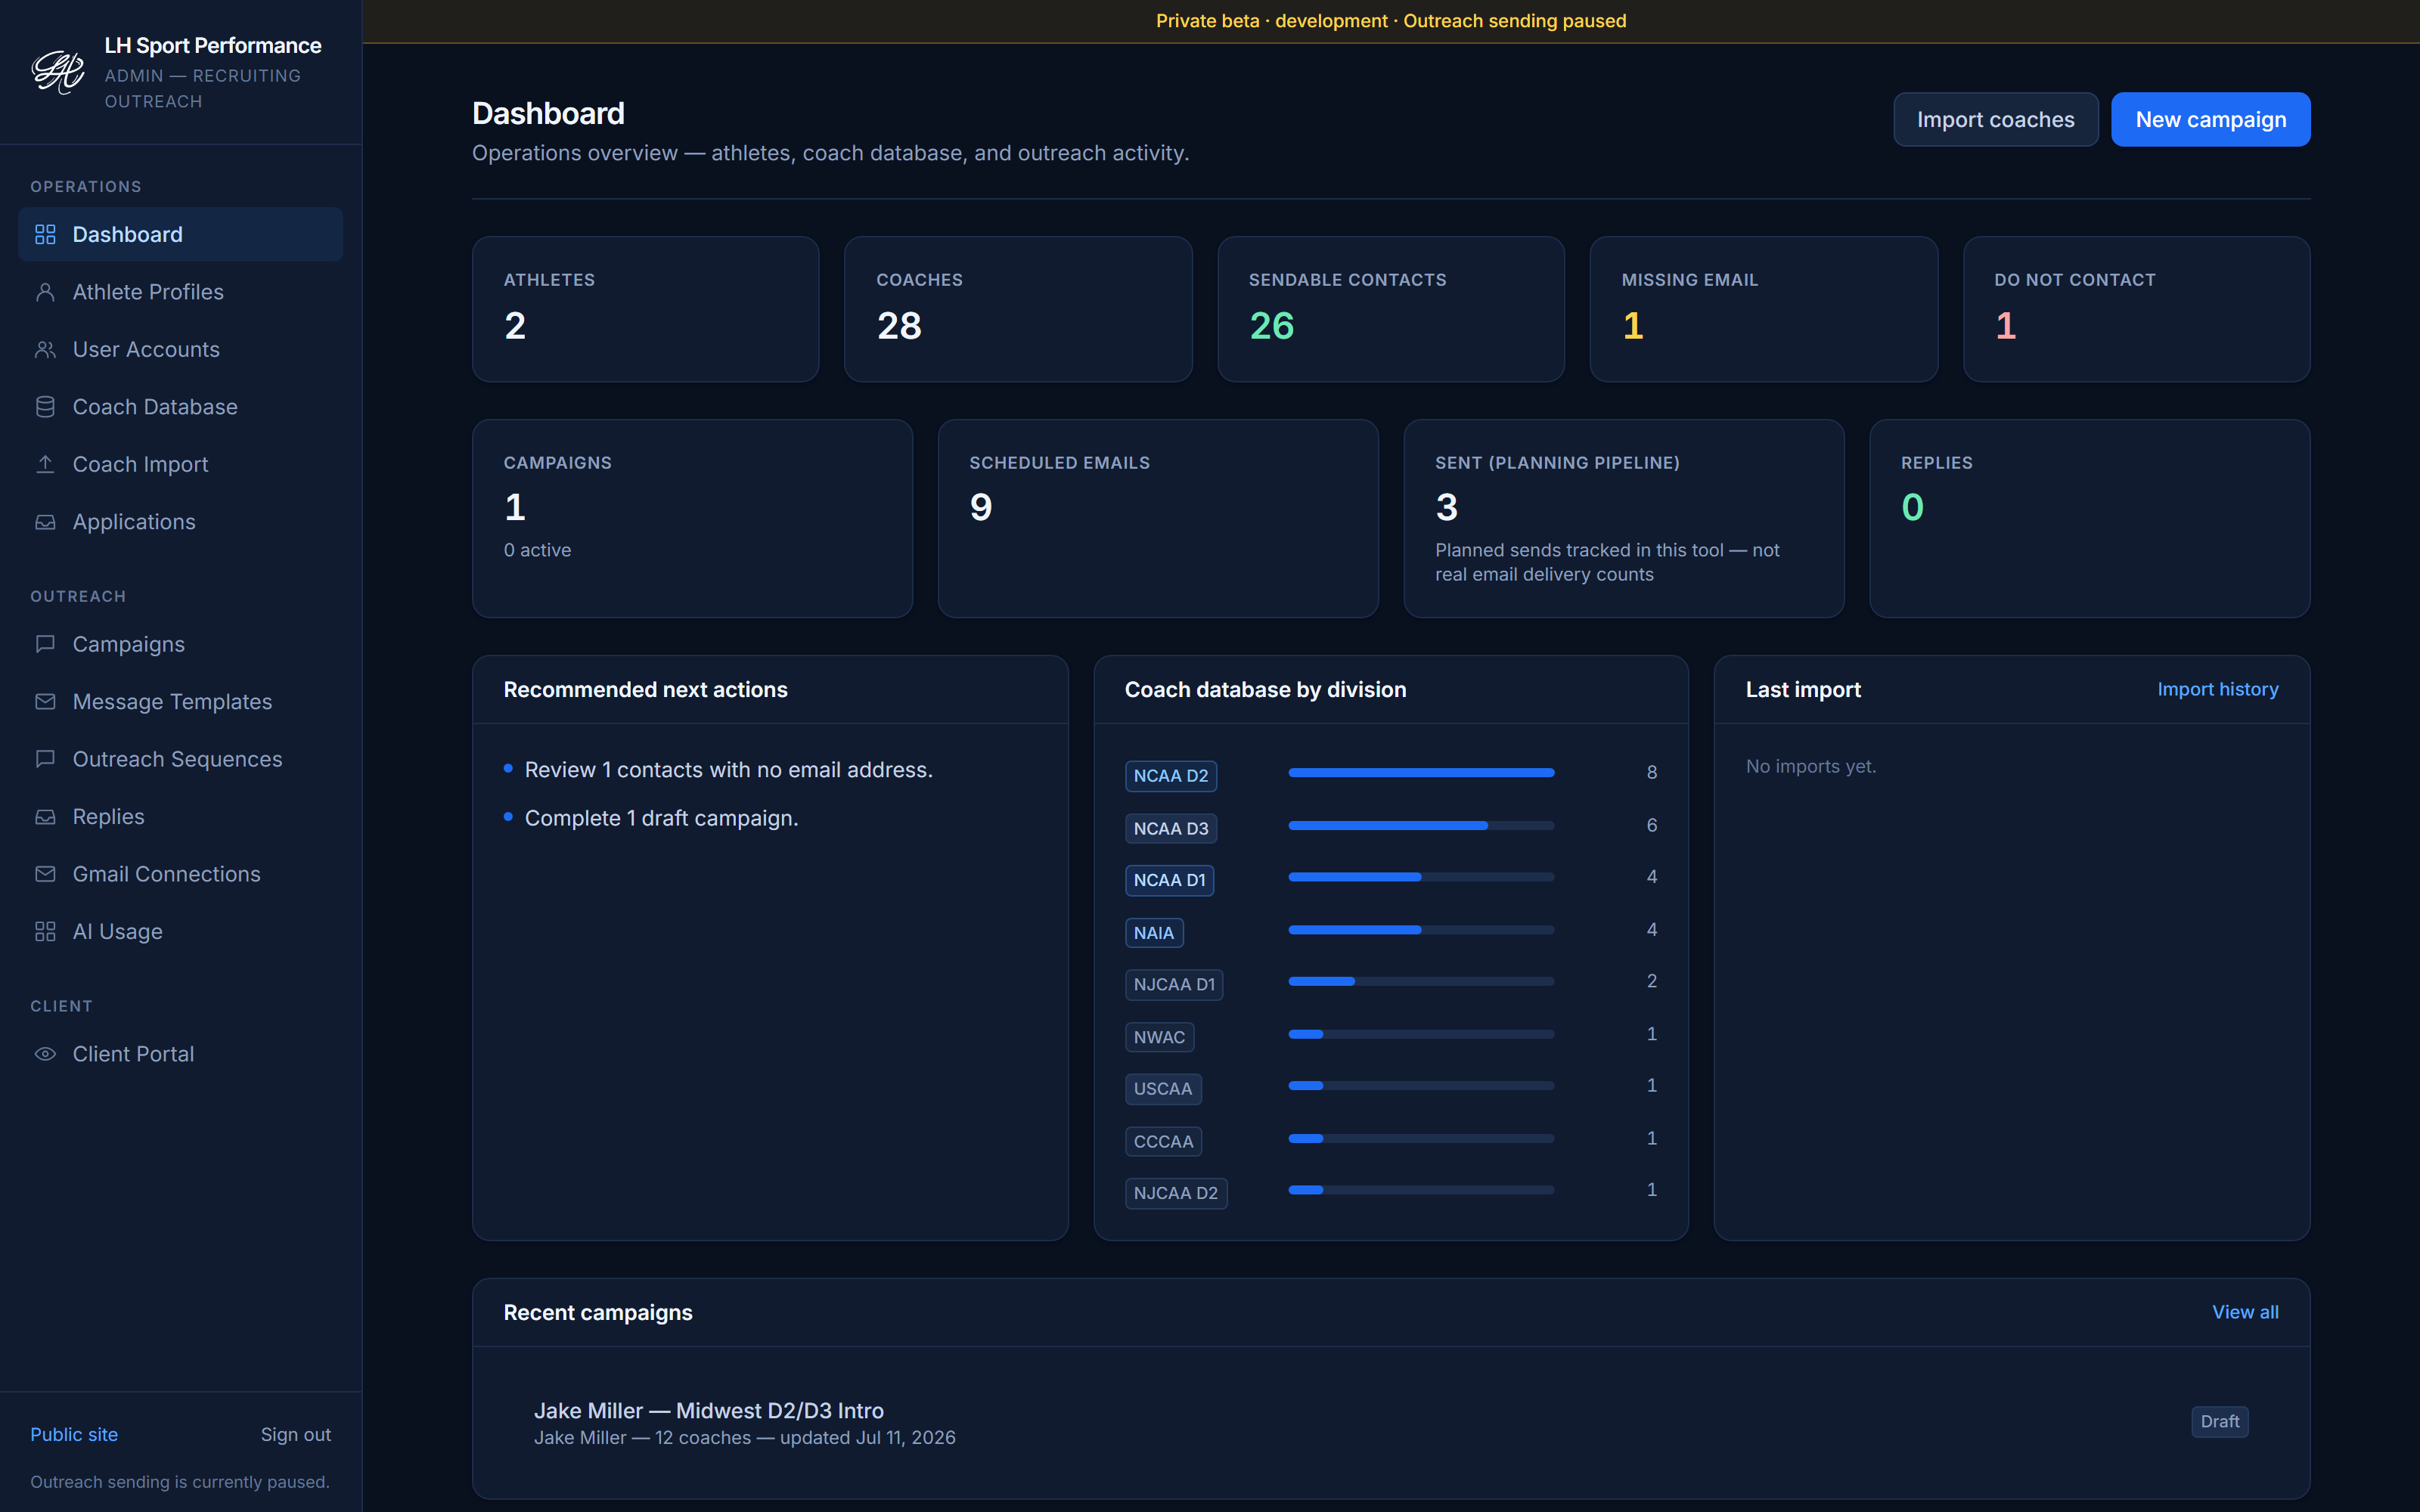Navigate to Coach Database
The image size is (2420, 1512).
point(180,407)
